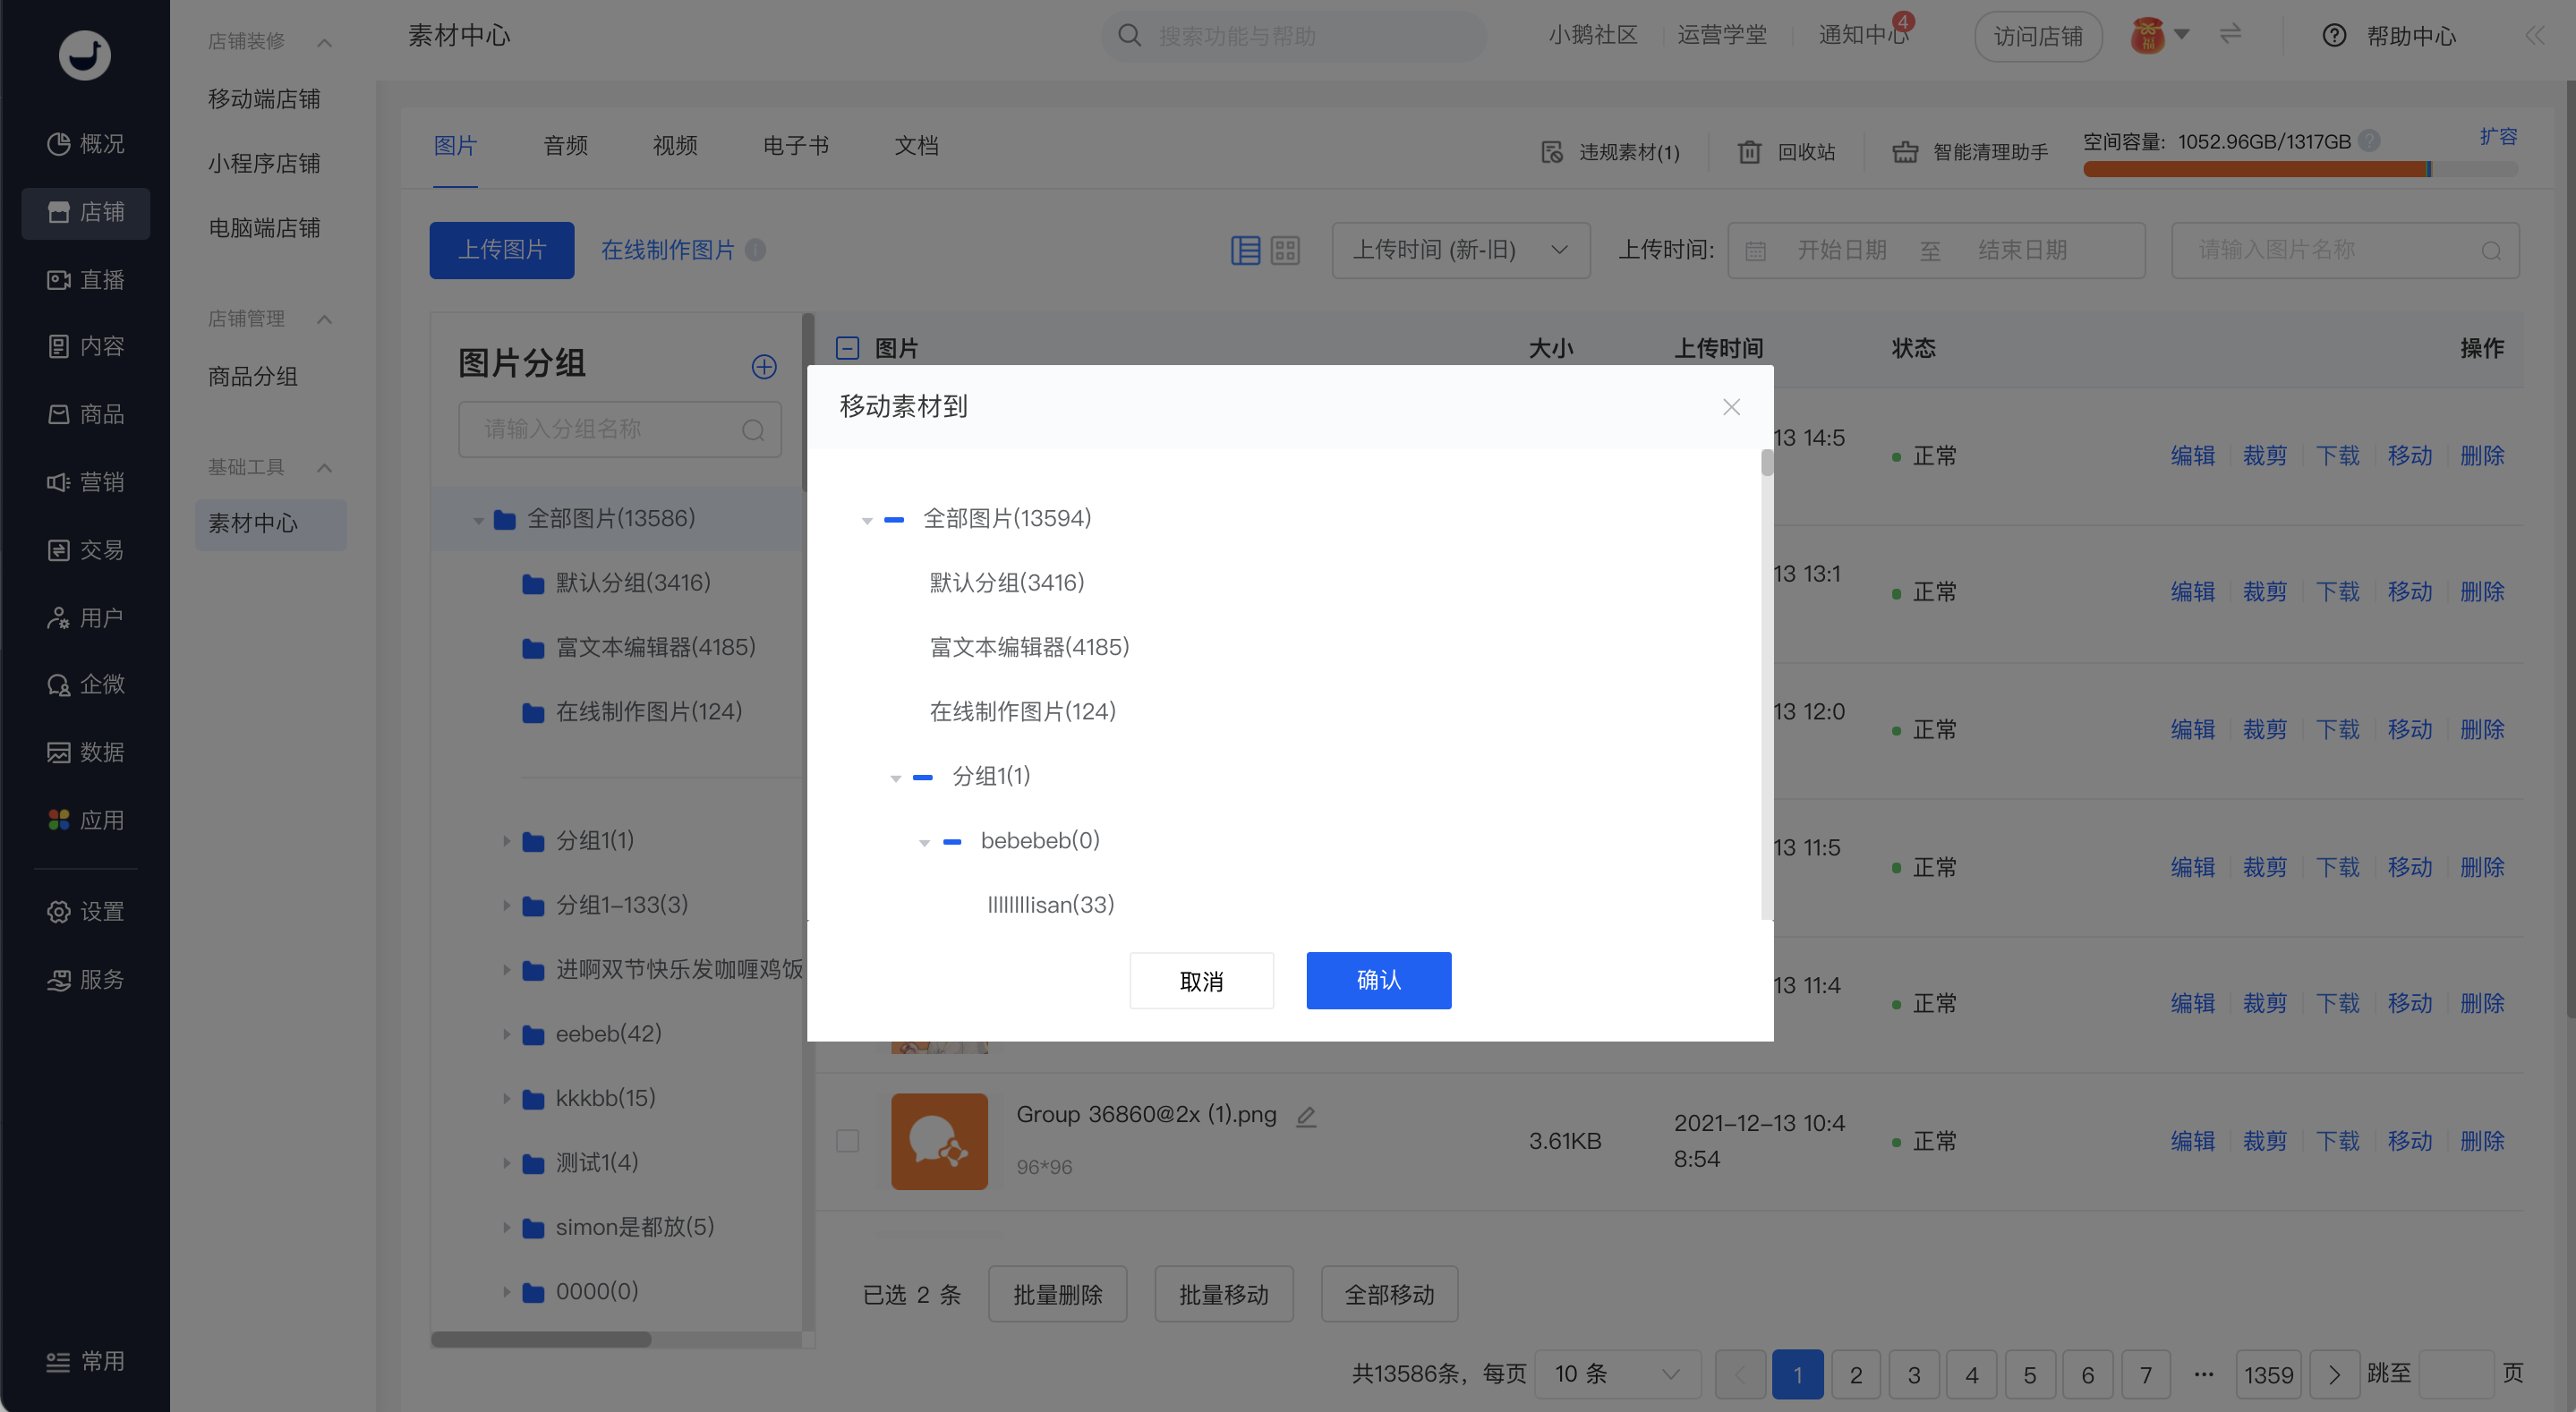
Task: Click the group name search magnifier icon
Action: tap(753, 430)
